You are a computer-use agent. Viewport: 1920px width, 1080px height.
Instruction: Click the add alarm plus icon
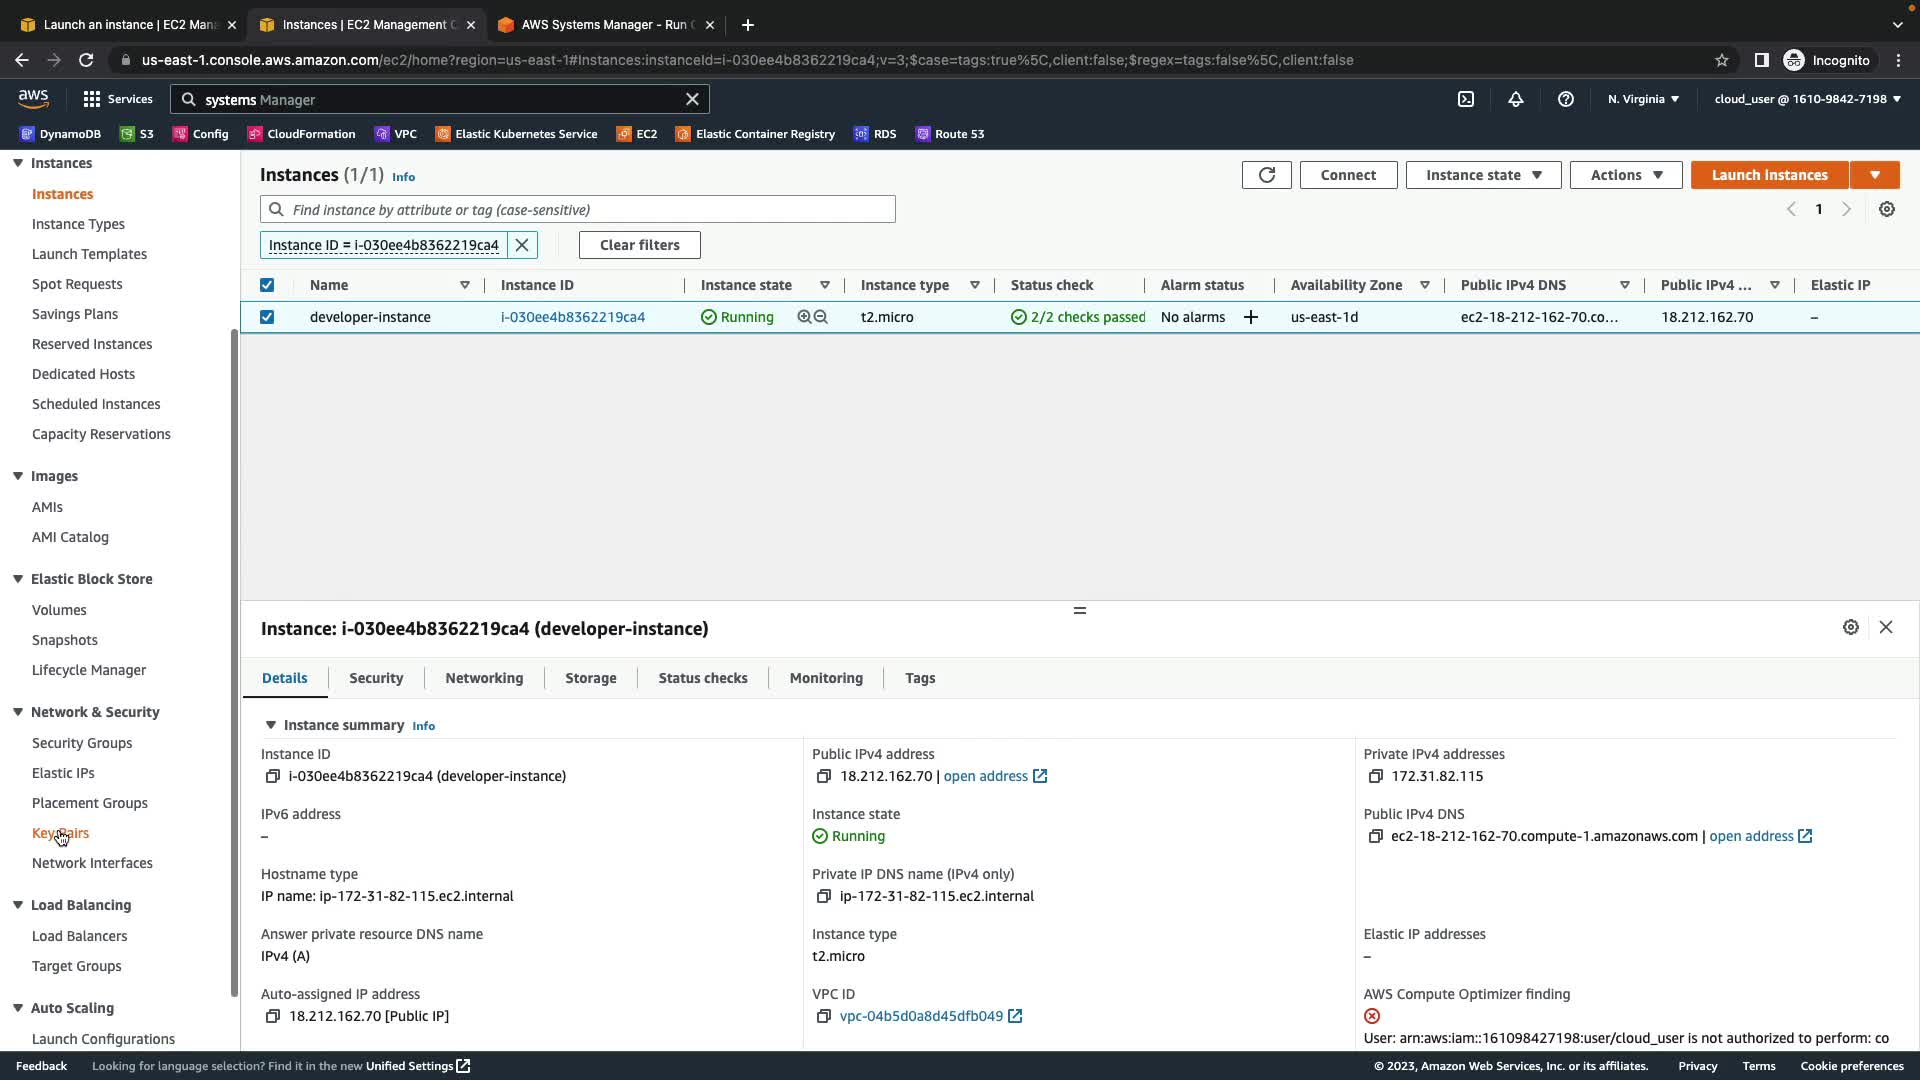[x=1250, y=317]
